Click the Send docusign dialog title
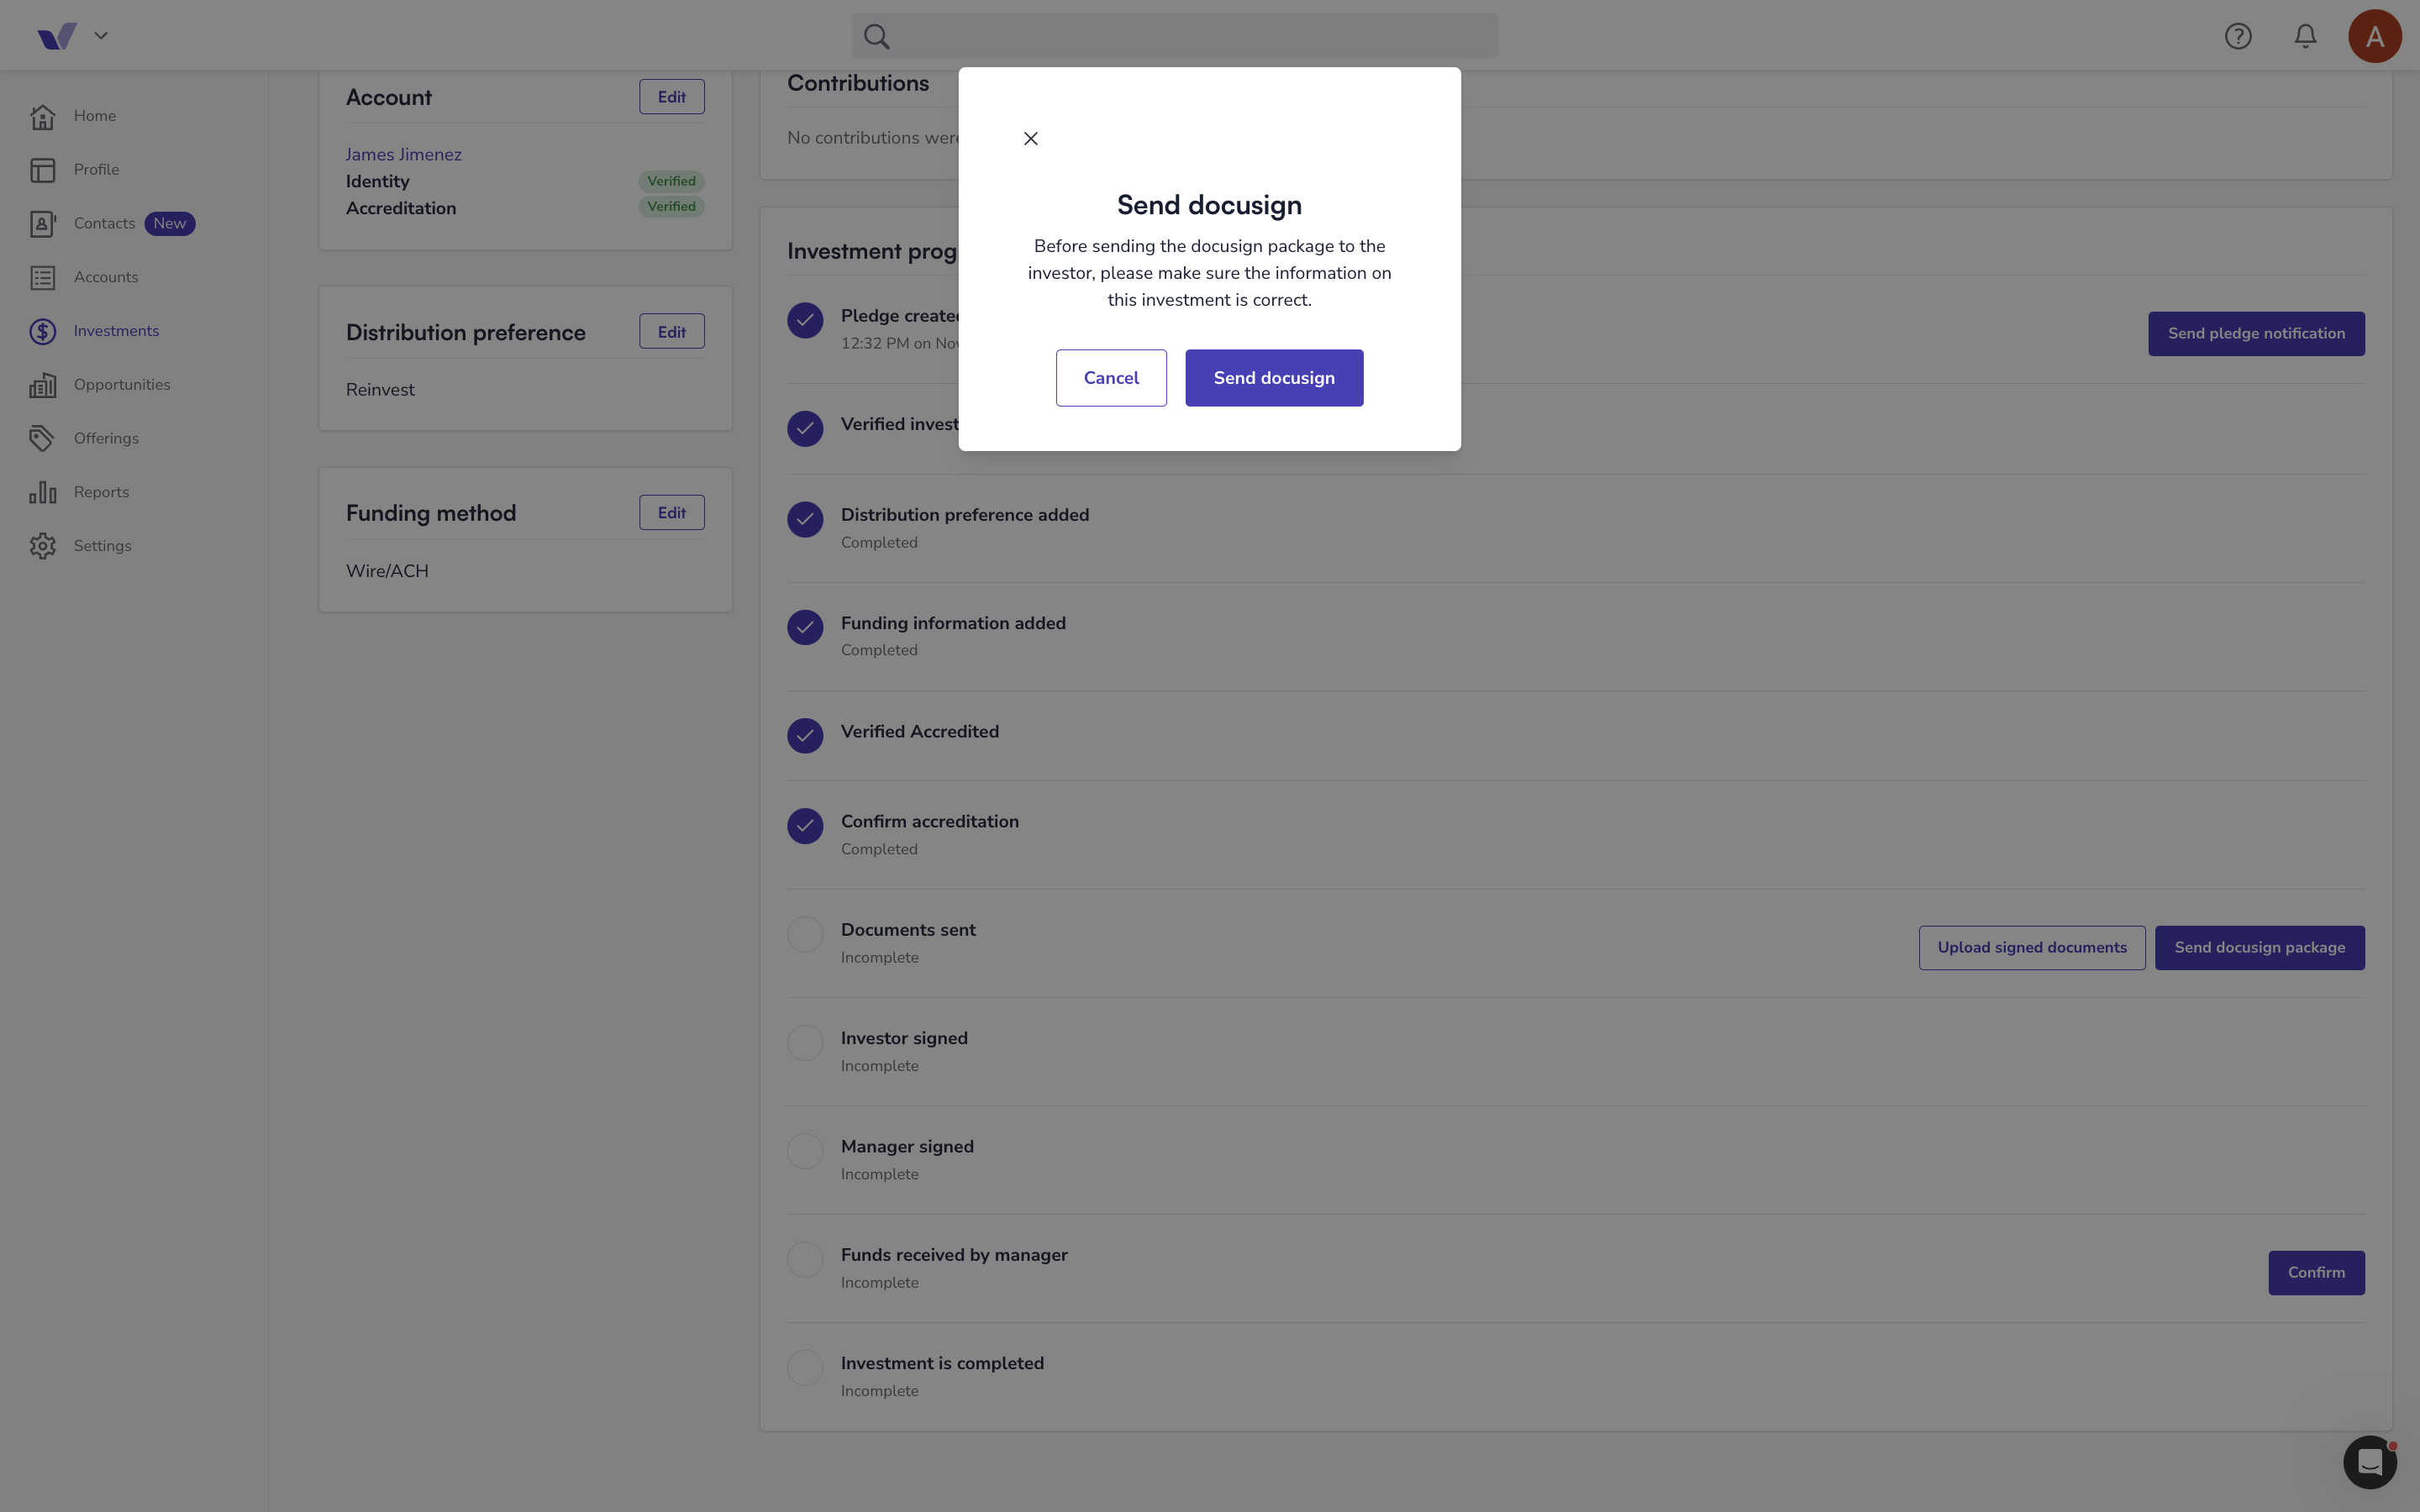This screenshot has height=1512, width=2420. tap(1209, 205)
